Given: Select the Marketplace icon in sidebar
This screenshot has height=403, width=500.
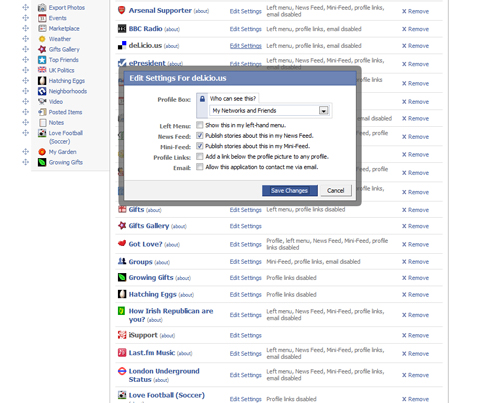Looking at the screenshot, I should (42, 28).
